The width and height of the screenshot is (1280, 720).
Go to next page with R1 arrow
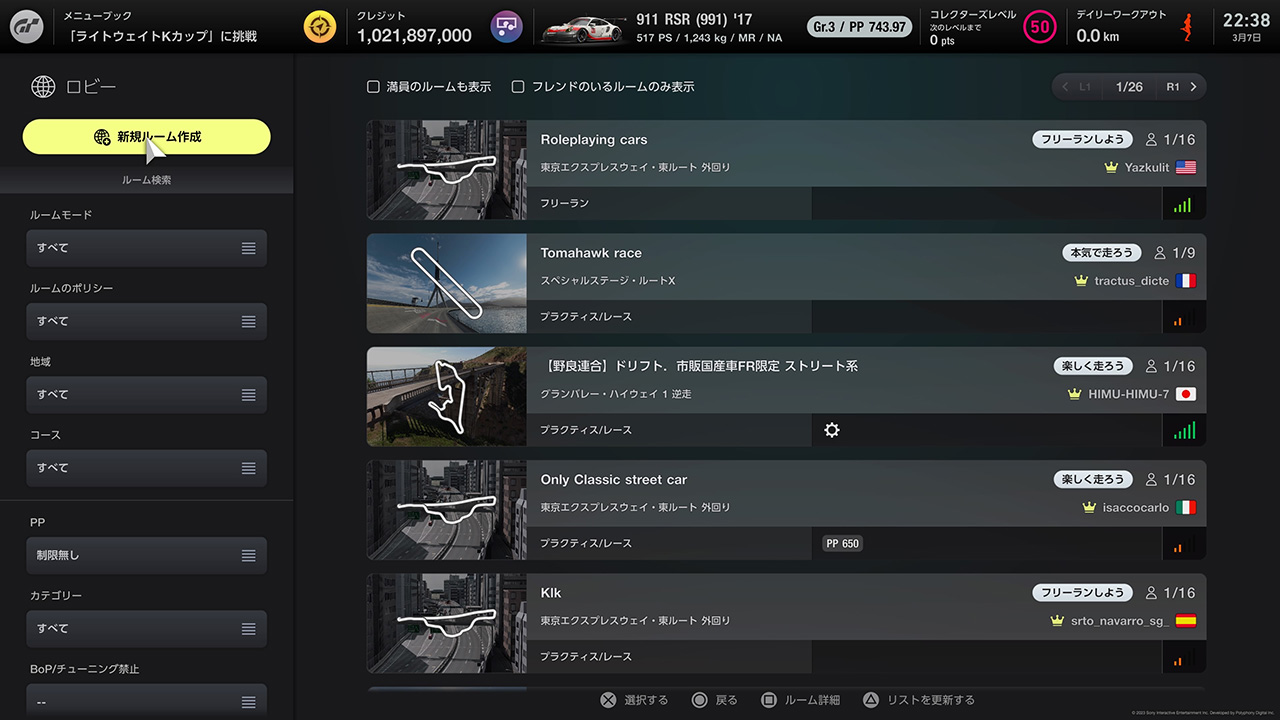1181,87
